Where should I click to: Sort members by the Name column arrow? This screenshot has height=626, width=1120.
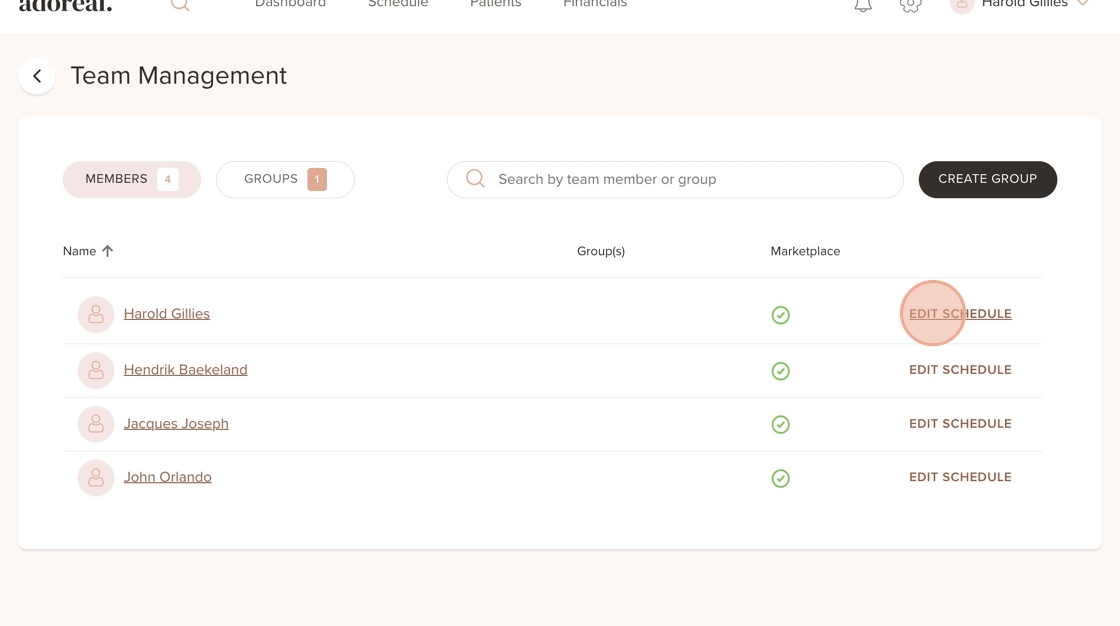108,251
